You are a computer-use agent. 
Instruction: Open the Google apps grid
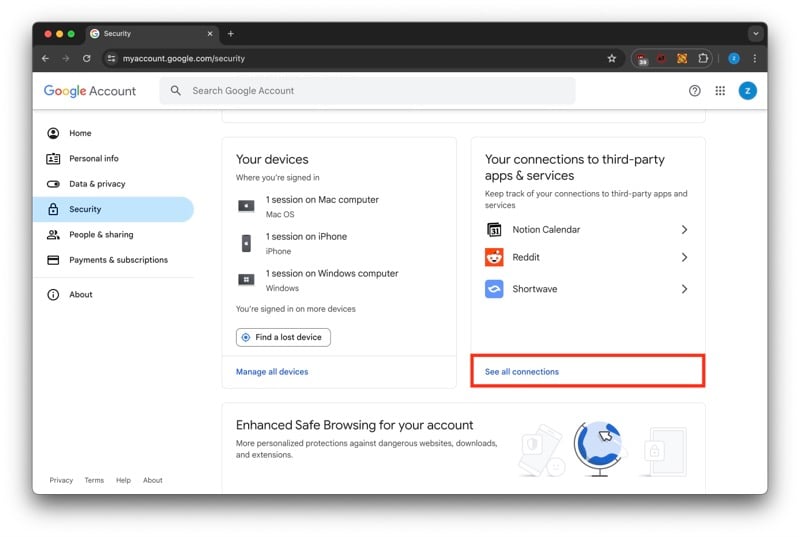click(x=720, y=91)
